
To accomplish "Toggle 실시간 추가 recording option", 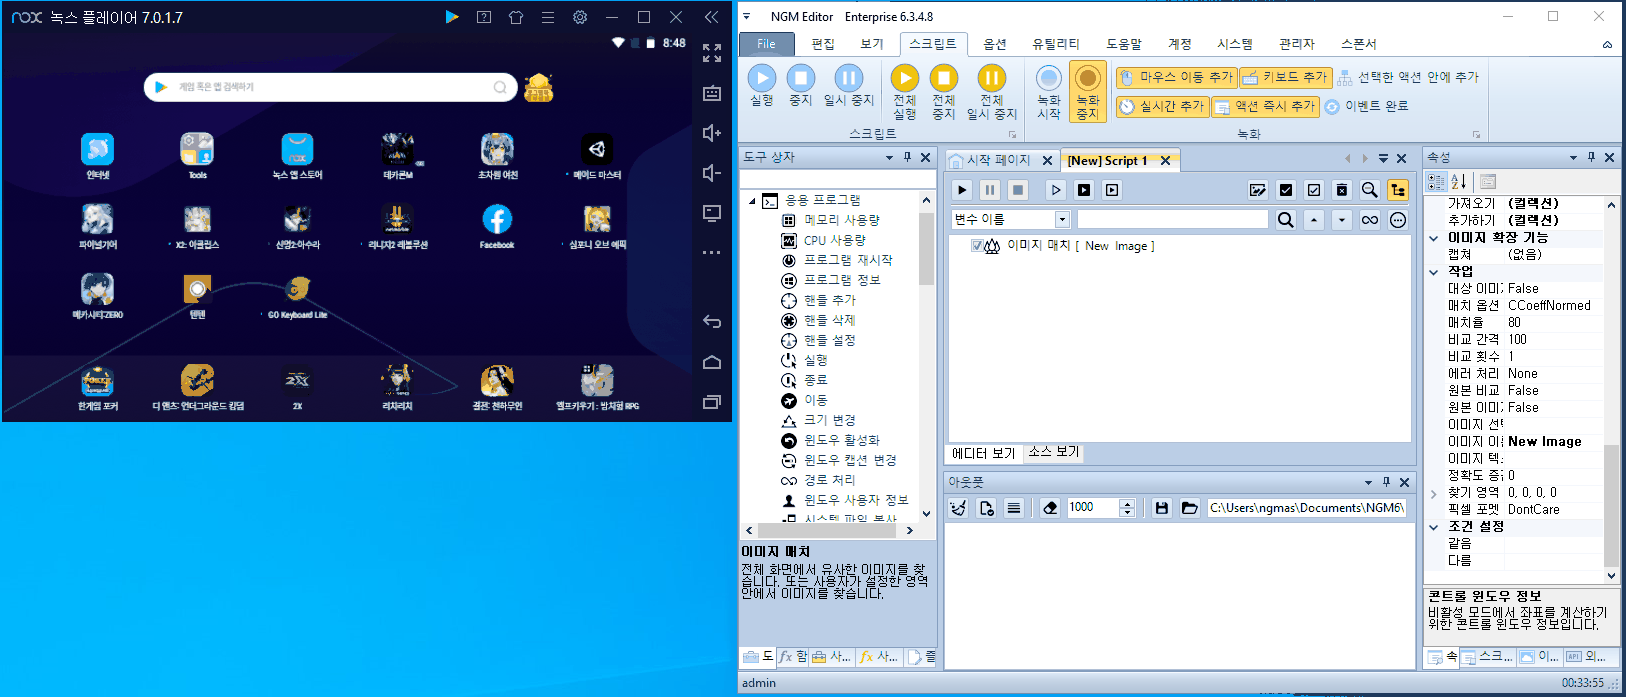I will coord(1162,106).
